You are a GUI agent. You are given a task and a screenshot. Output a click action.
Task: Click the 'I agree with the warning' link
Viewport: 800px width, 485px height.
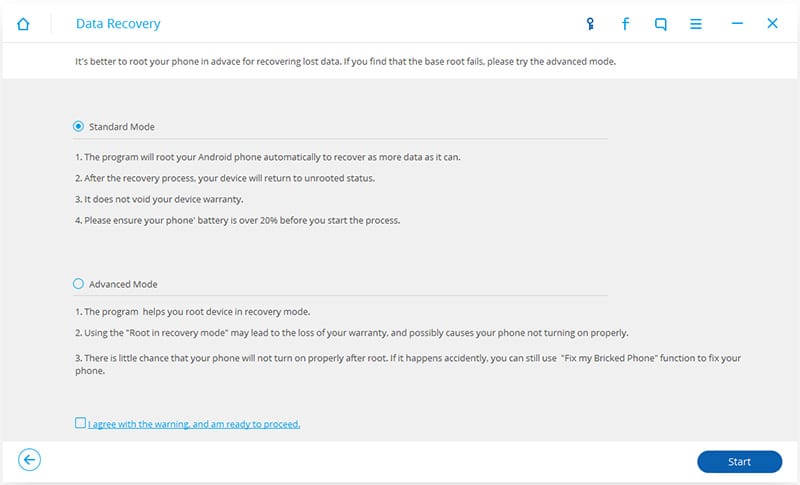click(194, 424)
